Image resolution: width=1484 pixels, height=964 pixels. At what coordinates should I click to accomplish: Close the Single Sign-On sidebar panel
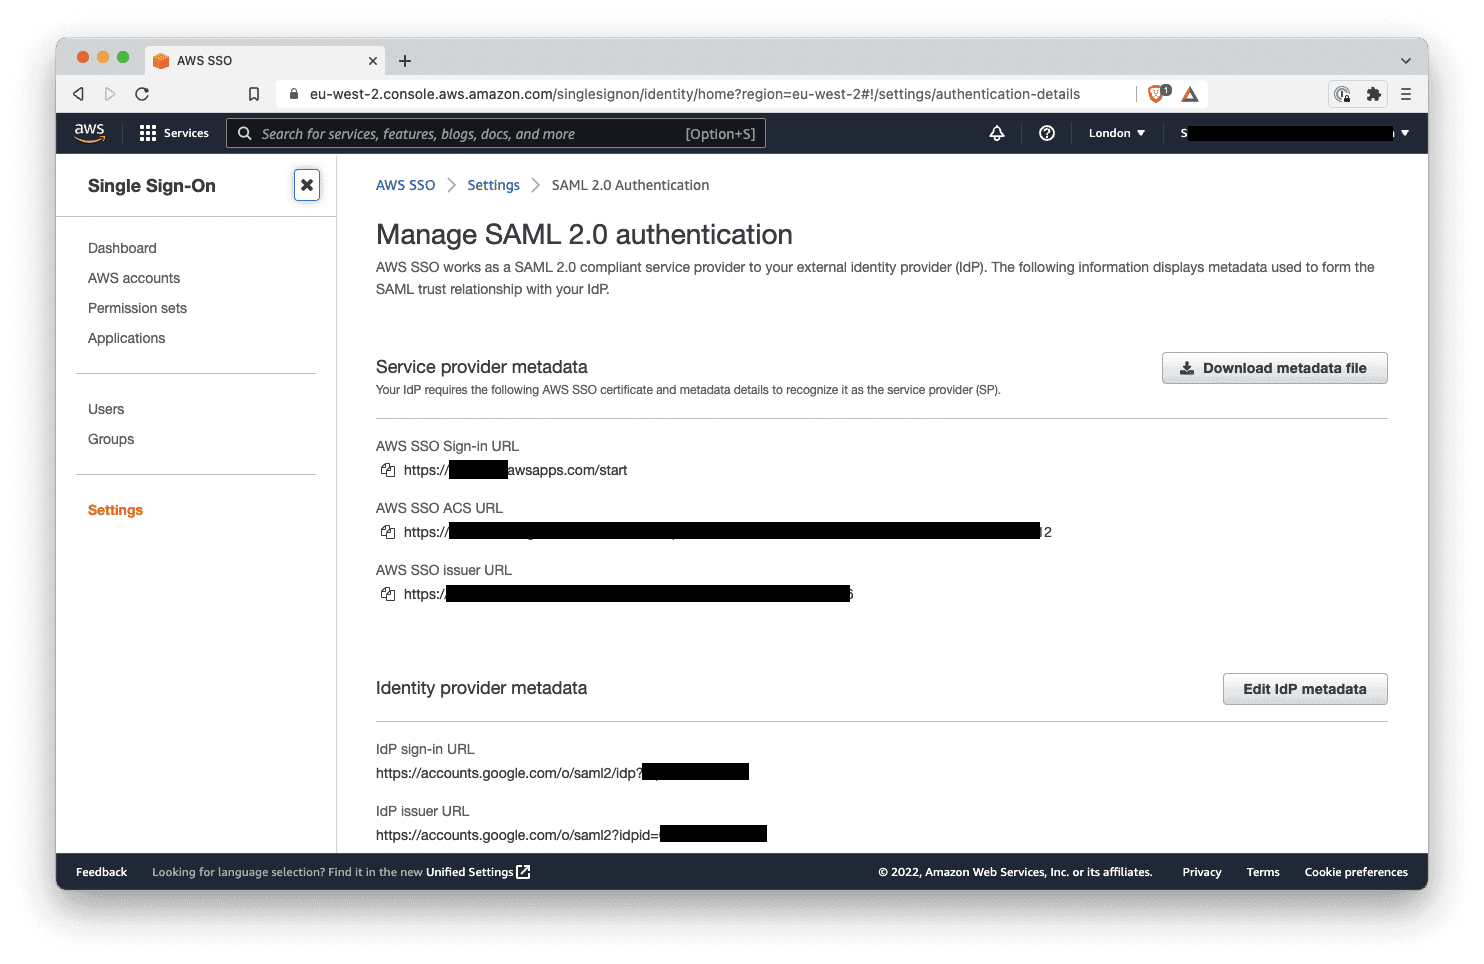tap(307, 185)
